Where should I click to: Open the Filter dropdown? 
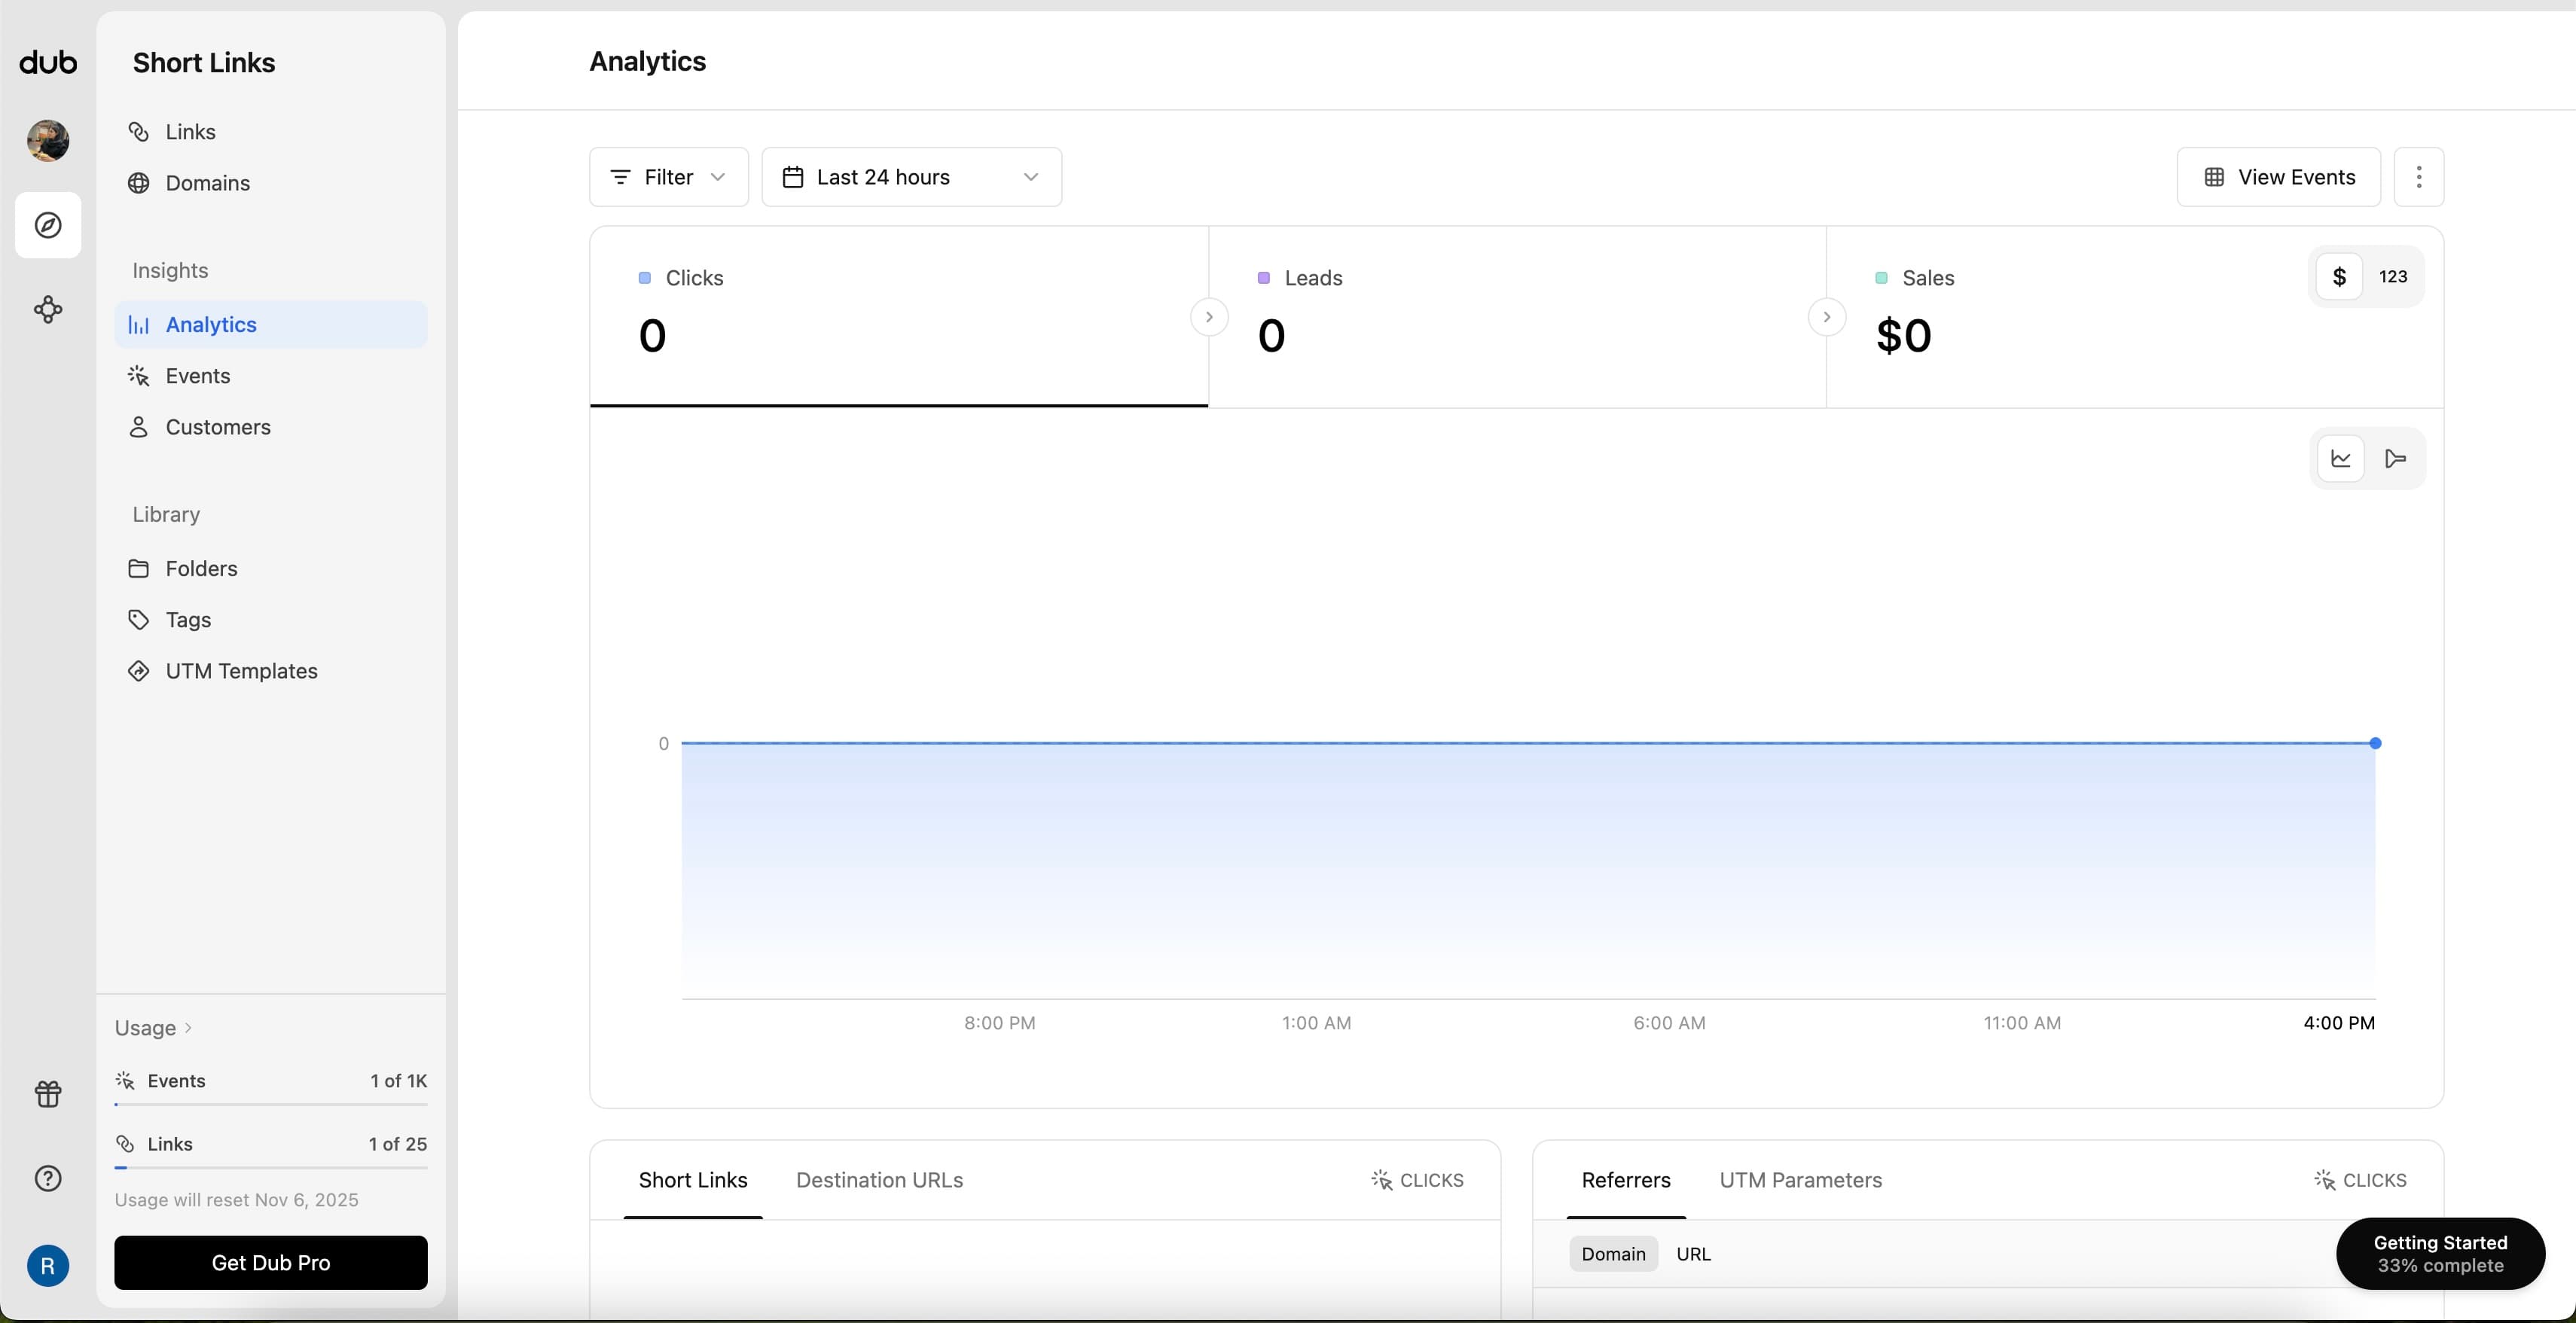[x=667, y=177]
